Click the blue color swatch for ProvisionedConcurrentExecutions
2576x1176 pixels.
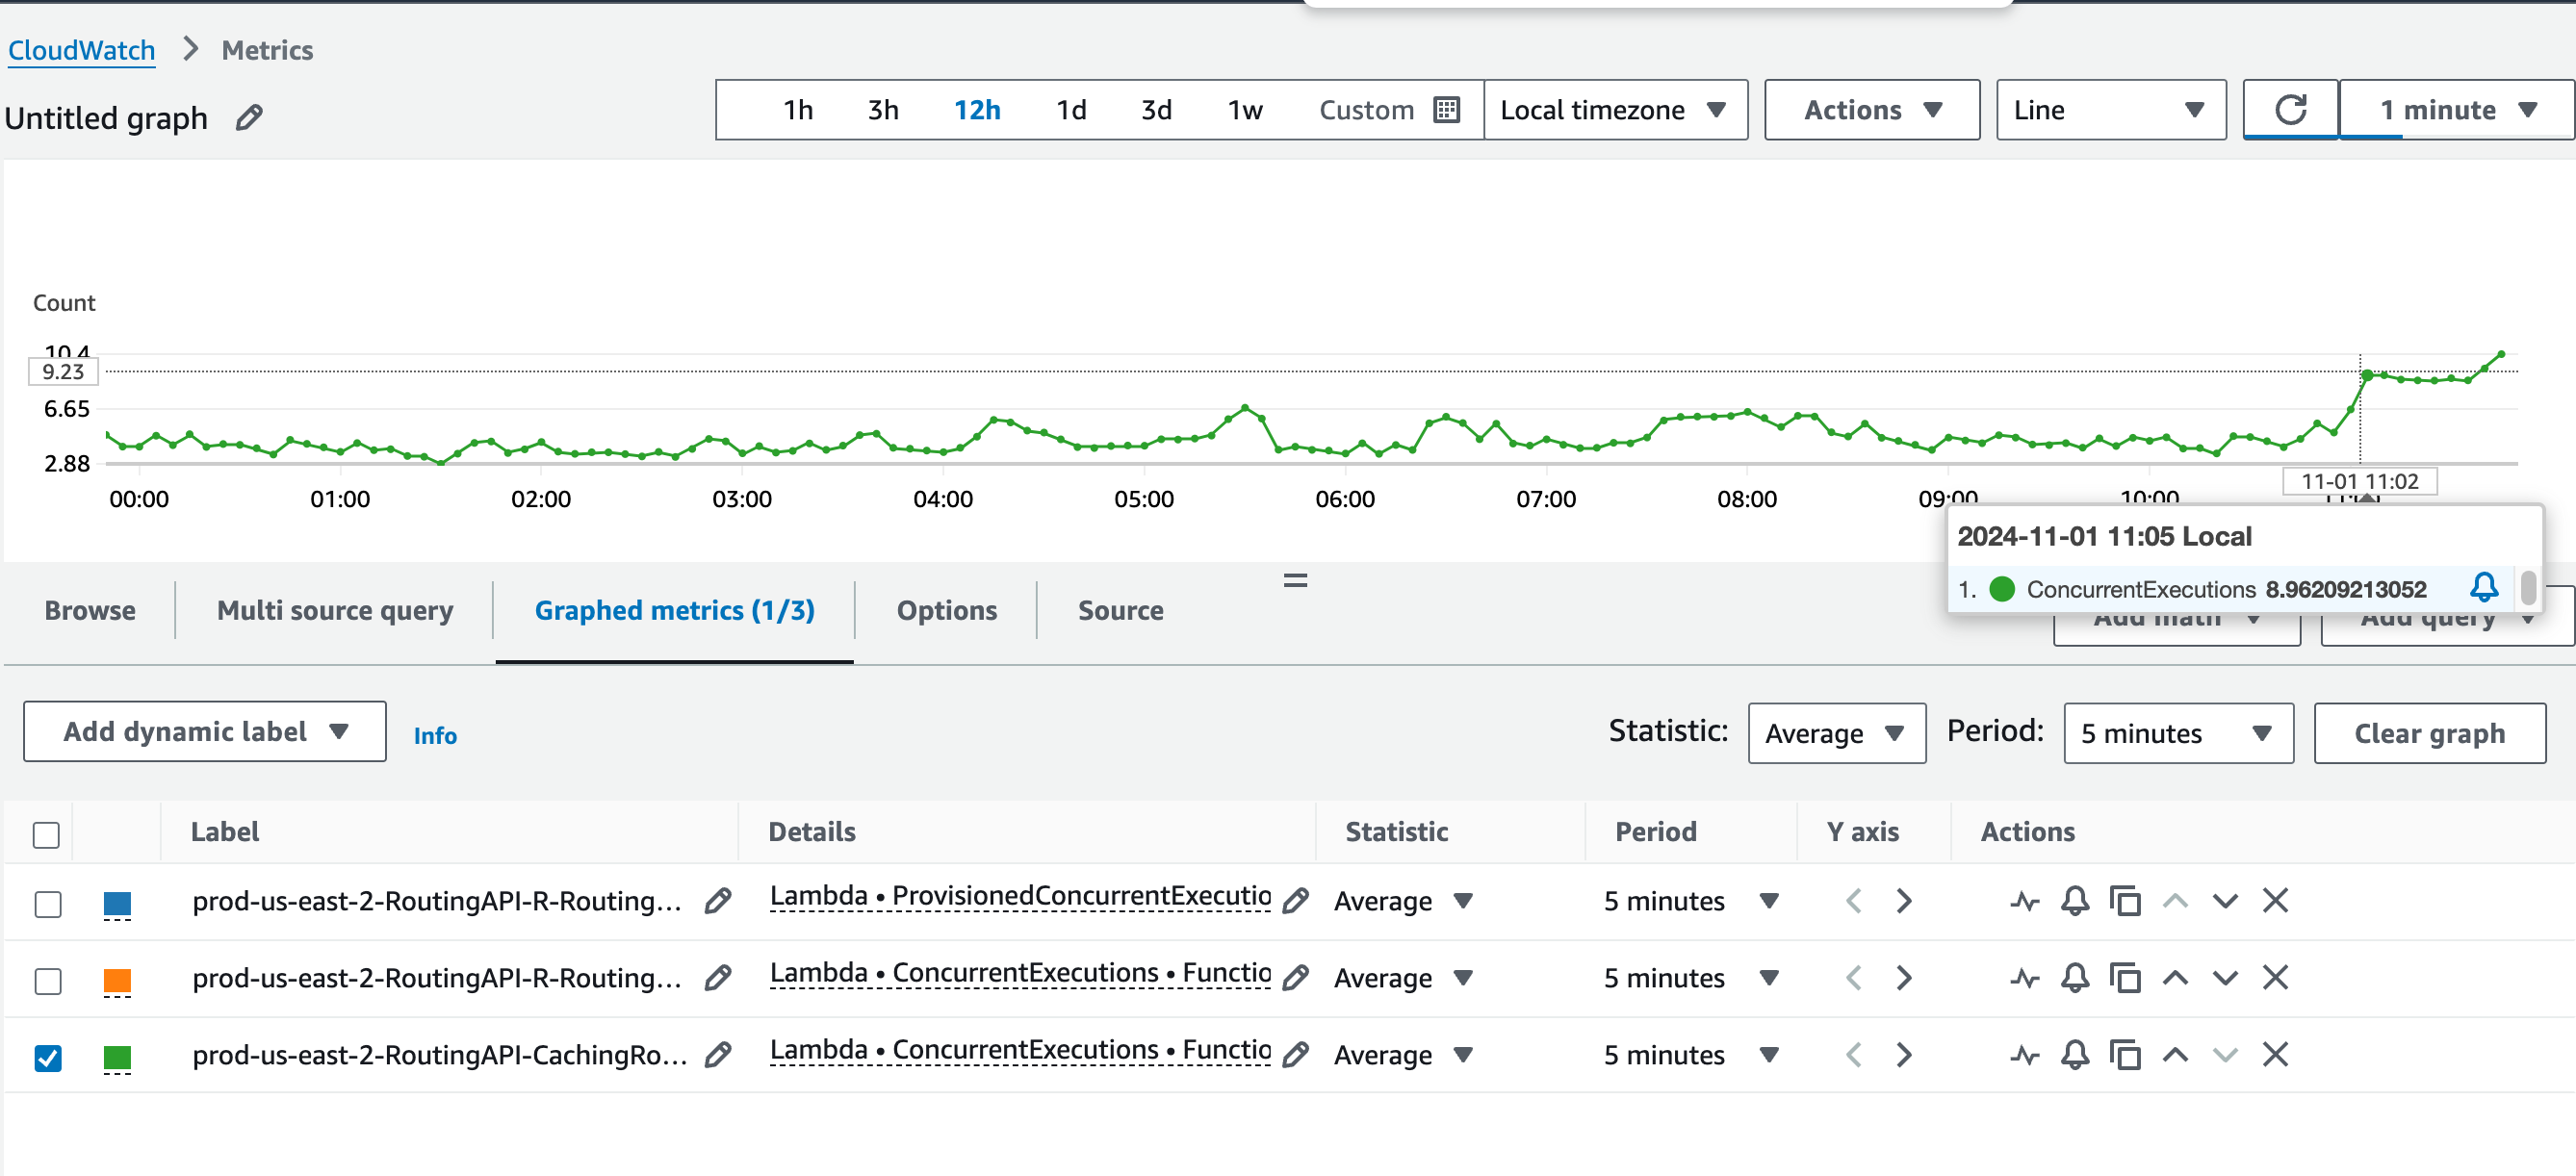pyautogui.click(x=117, y=905)
